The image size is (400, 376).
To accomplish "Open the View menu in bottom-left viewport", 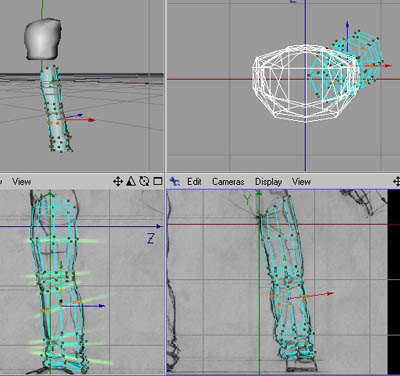I will [x=22, y=182].
